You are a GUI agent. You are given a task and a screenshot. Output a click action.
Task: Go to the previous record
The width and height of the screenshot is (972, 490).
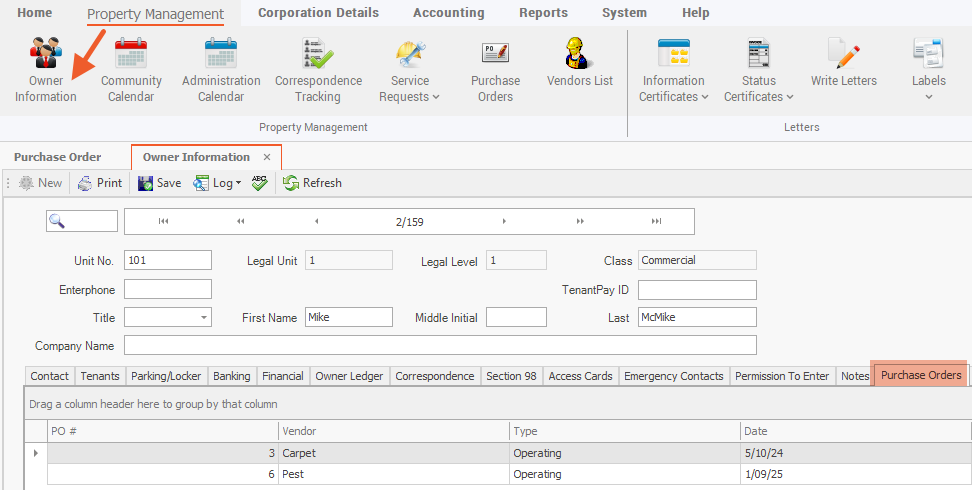point(317,221)
